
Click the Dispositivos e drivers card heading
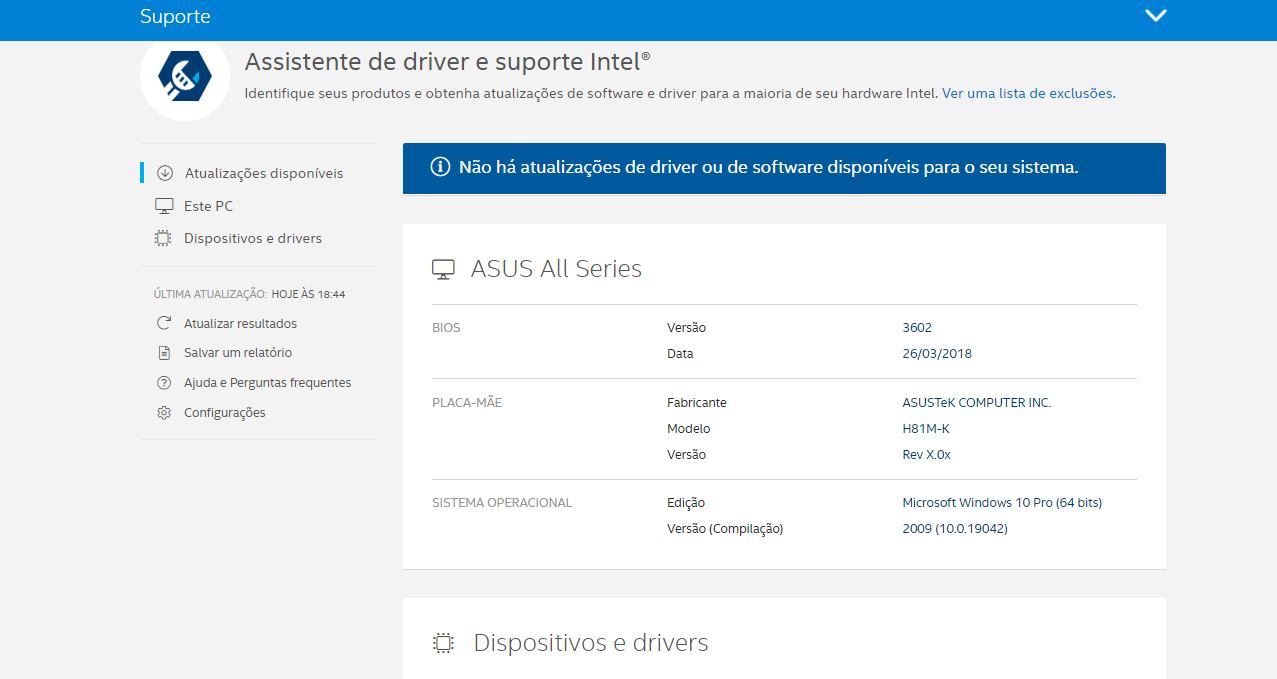(591, 642)
